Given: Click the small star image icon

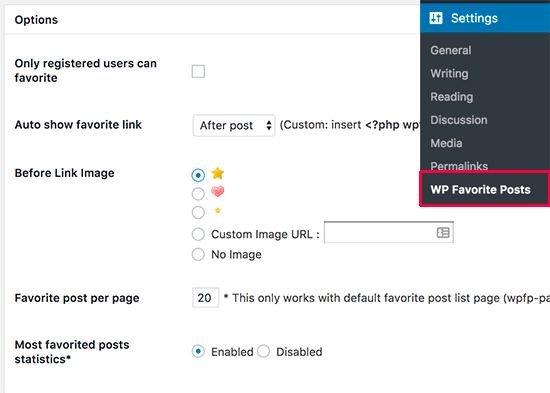Looking at the screenshot, I should pos(217,210).
